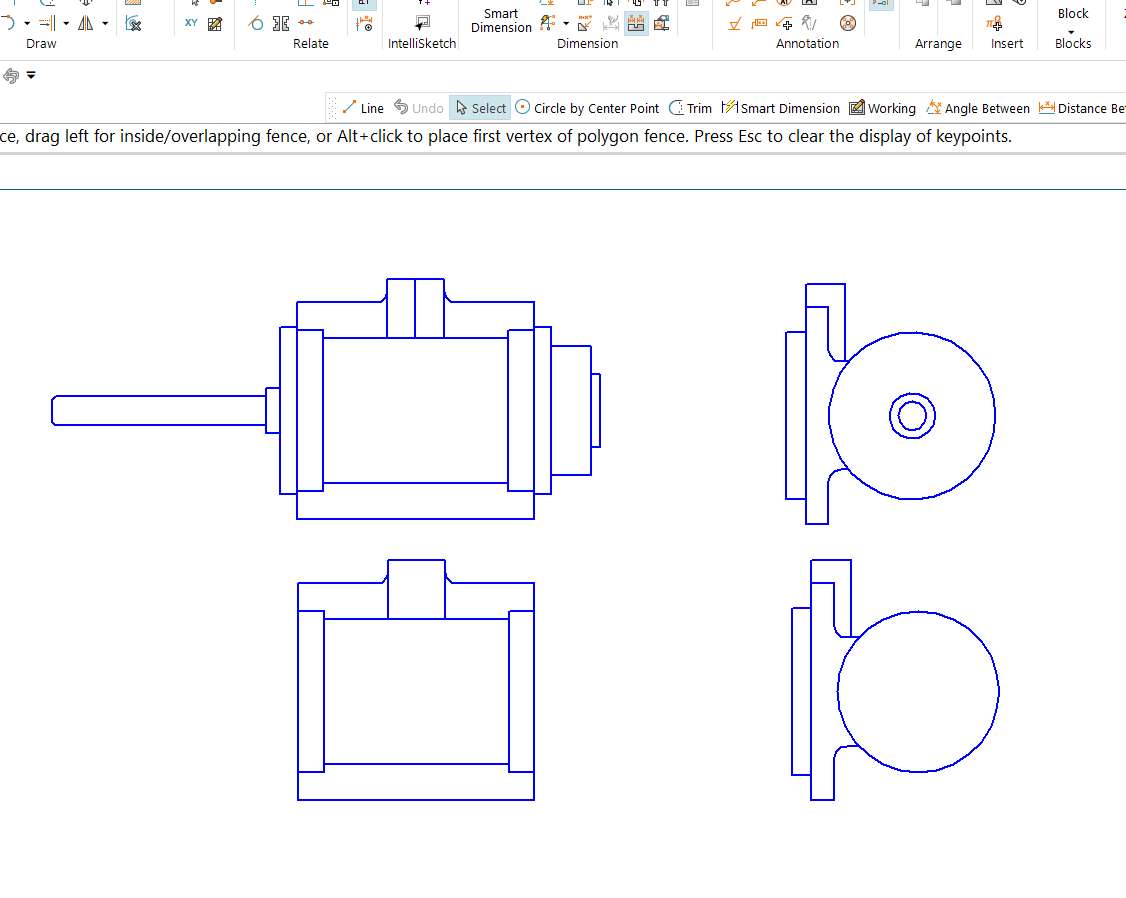Screen dimensions: 1126x898
Task: Select the Trim tool
Action: coord(690,108)
